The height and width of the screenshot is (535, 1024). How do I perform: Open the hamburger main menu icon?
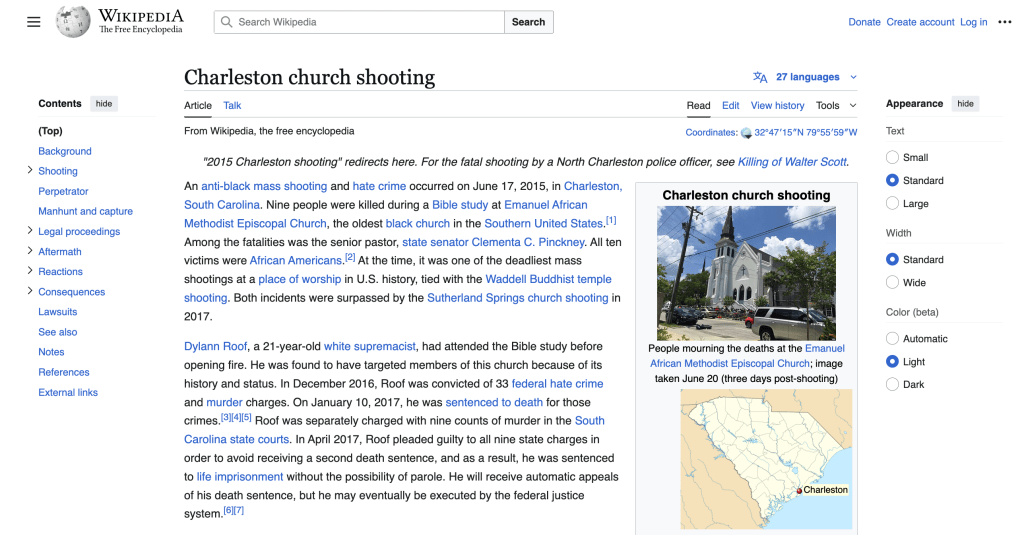34,22
